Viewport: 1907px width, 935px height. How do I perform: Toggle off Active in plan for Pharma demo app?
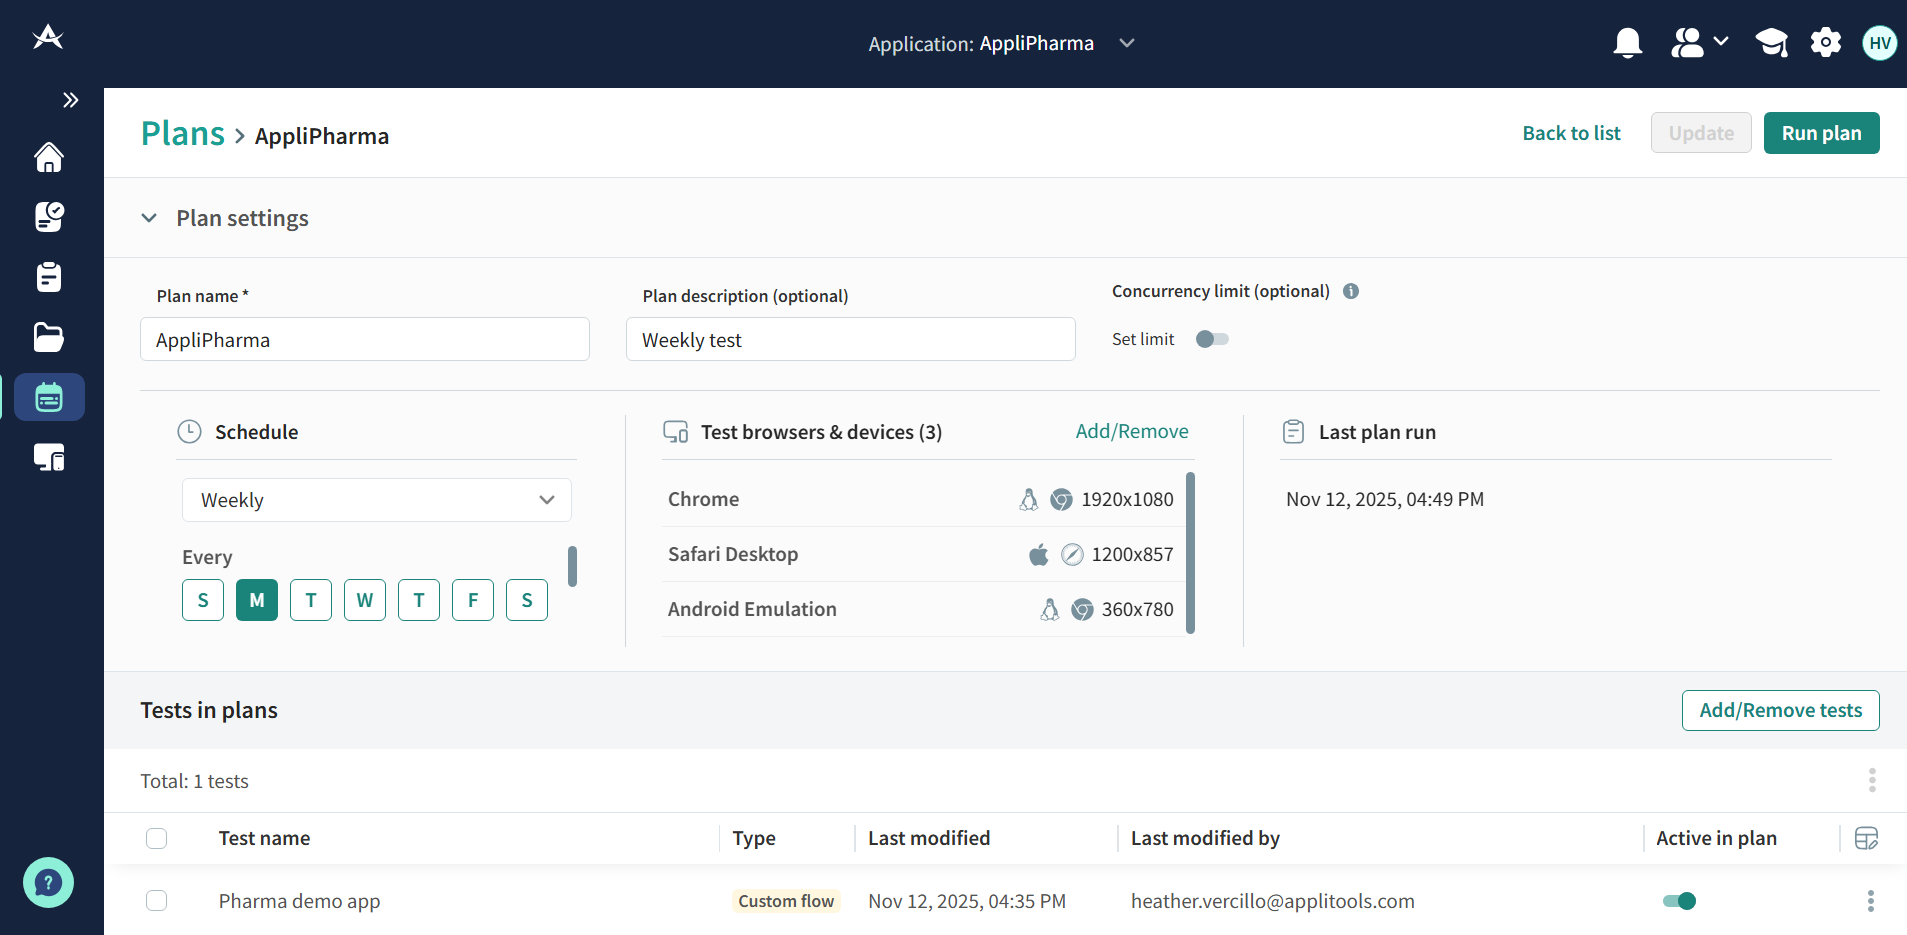point(1679,901)
